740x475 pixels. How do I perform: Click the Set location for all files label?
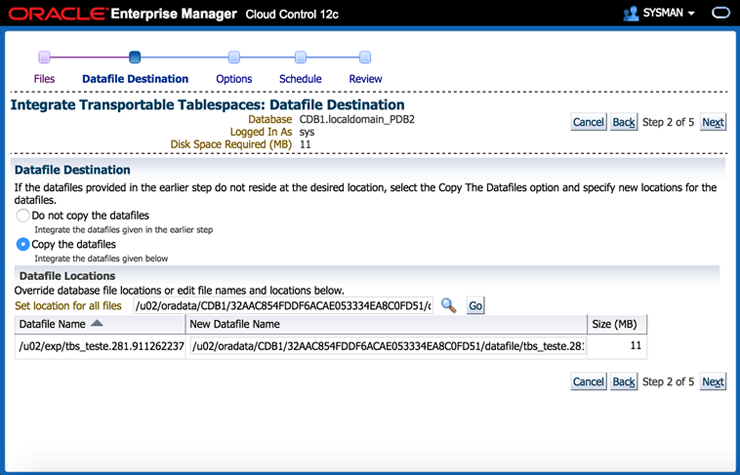pos(68,306)
